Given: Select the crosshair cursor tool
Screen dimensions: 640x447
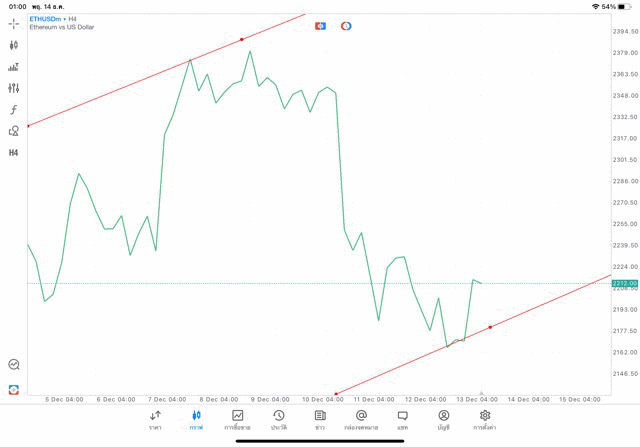Looking at the screenshot, I should 14,23.
